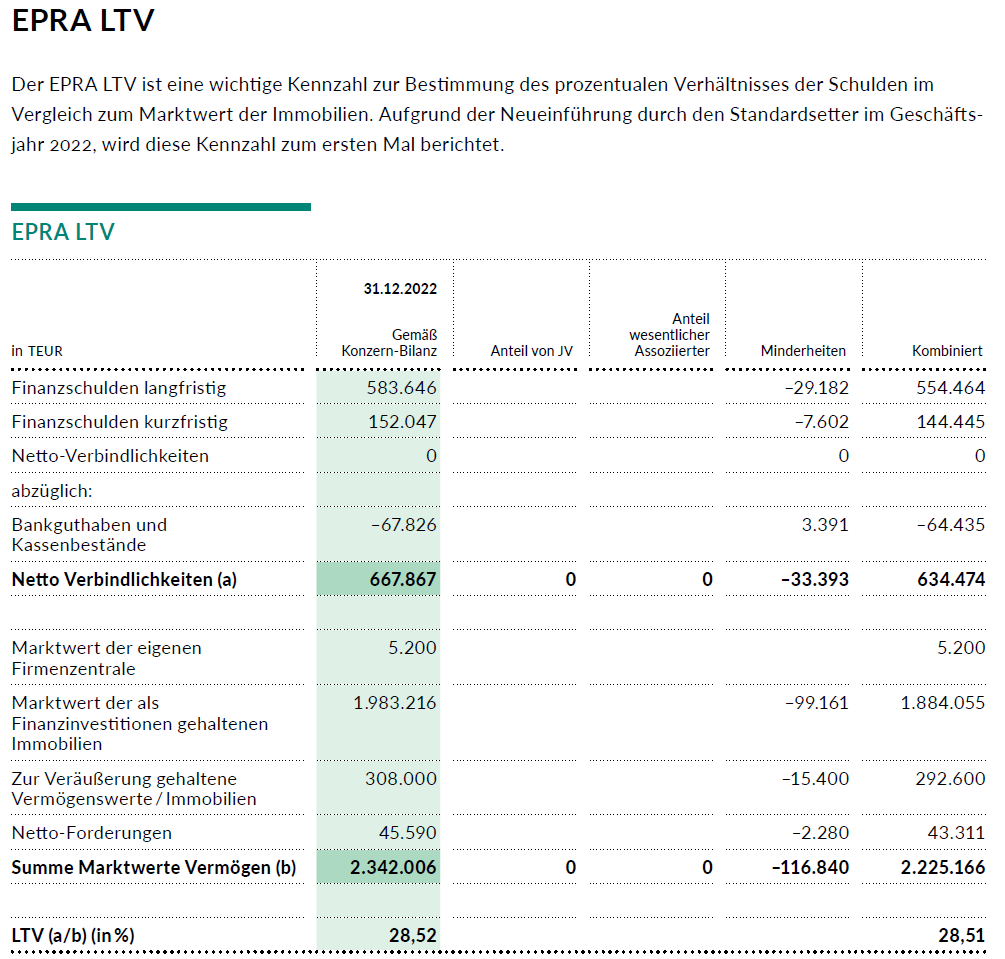The height and width of the screenshot is (959, 1005).
Task: Select the investment property value 1.983.216
Action: (394, 703)
